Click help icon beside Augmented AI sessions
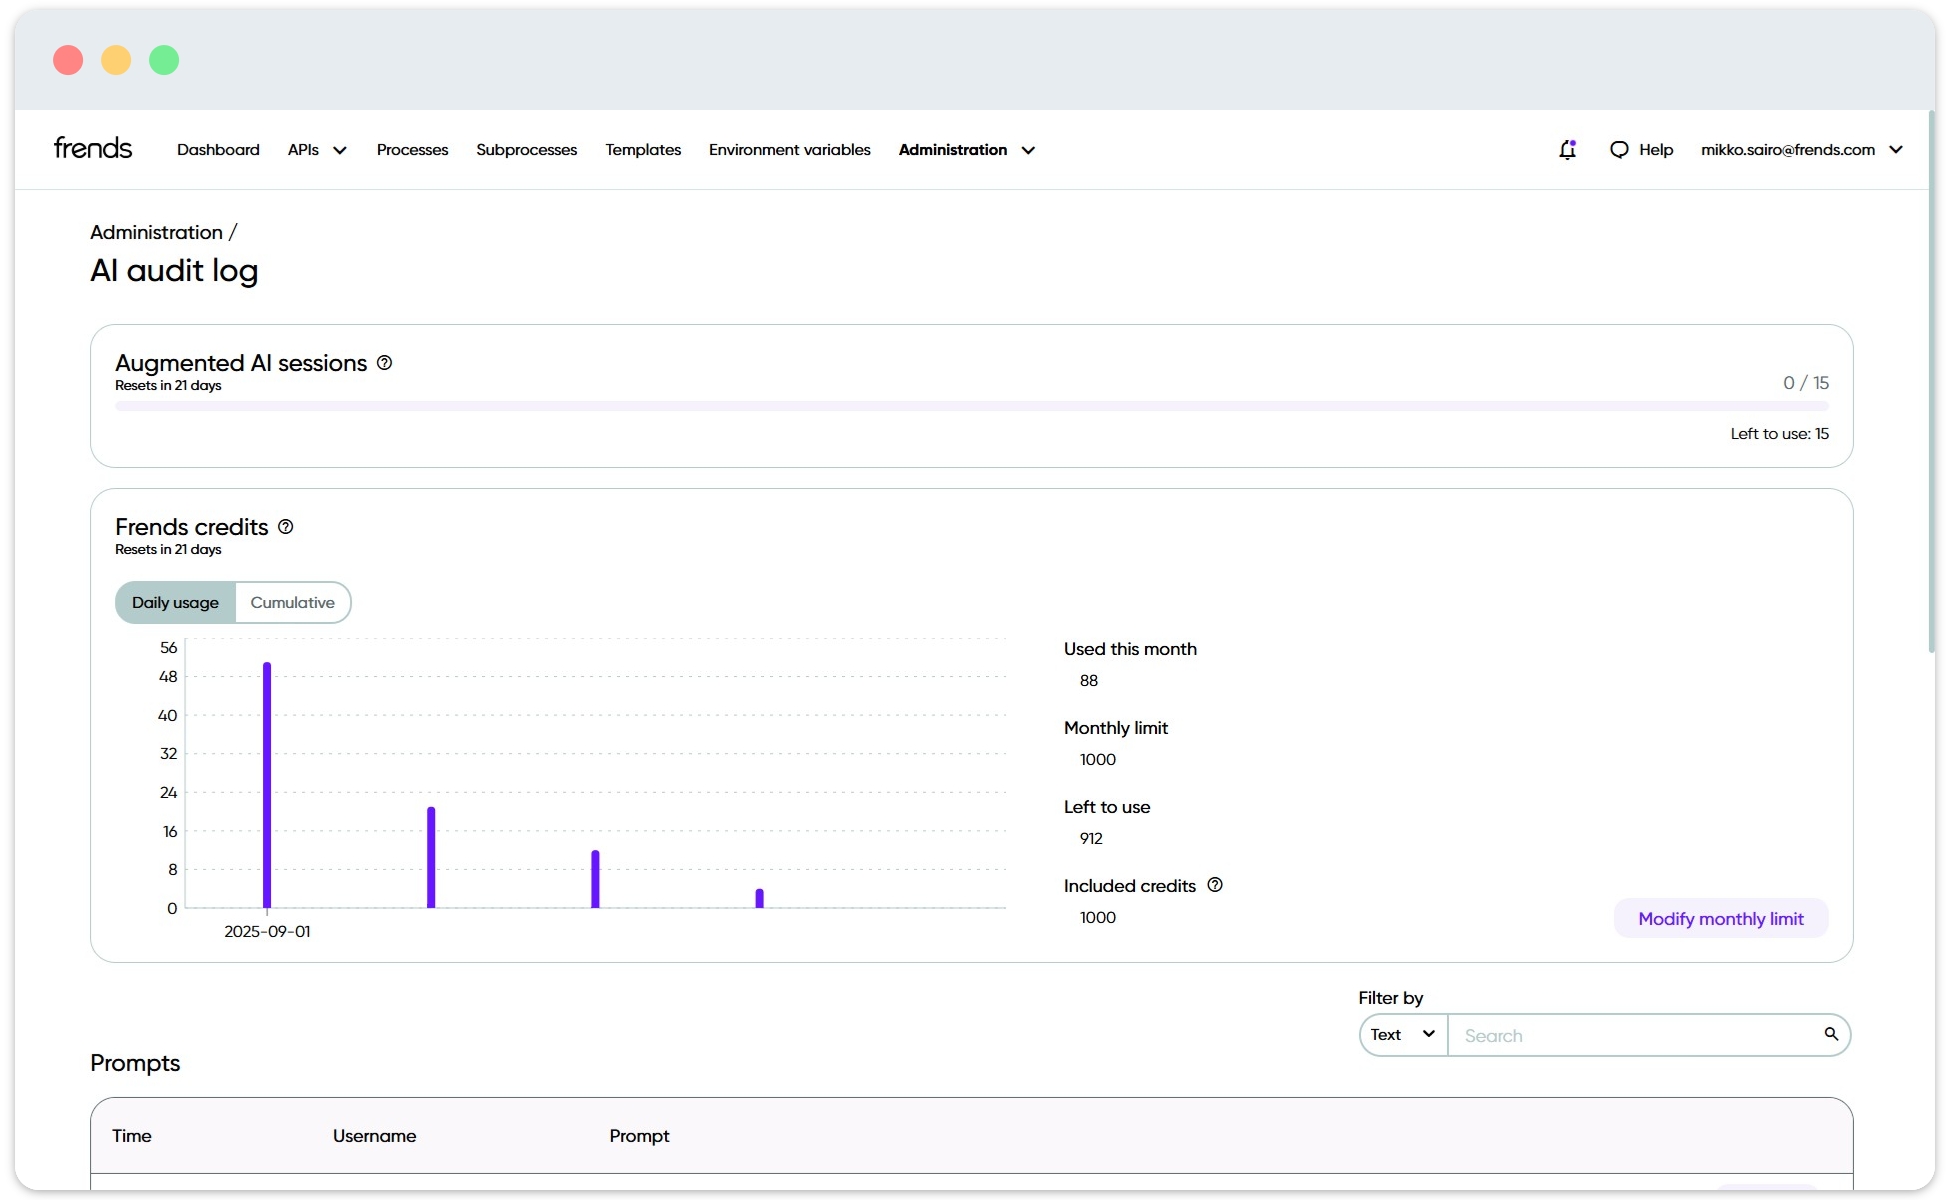The image size is (1950, 1200). coord(385,363)
